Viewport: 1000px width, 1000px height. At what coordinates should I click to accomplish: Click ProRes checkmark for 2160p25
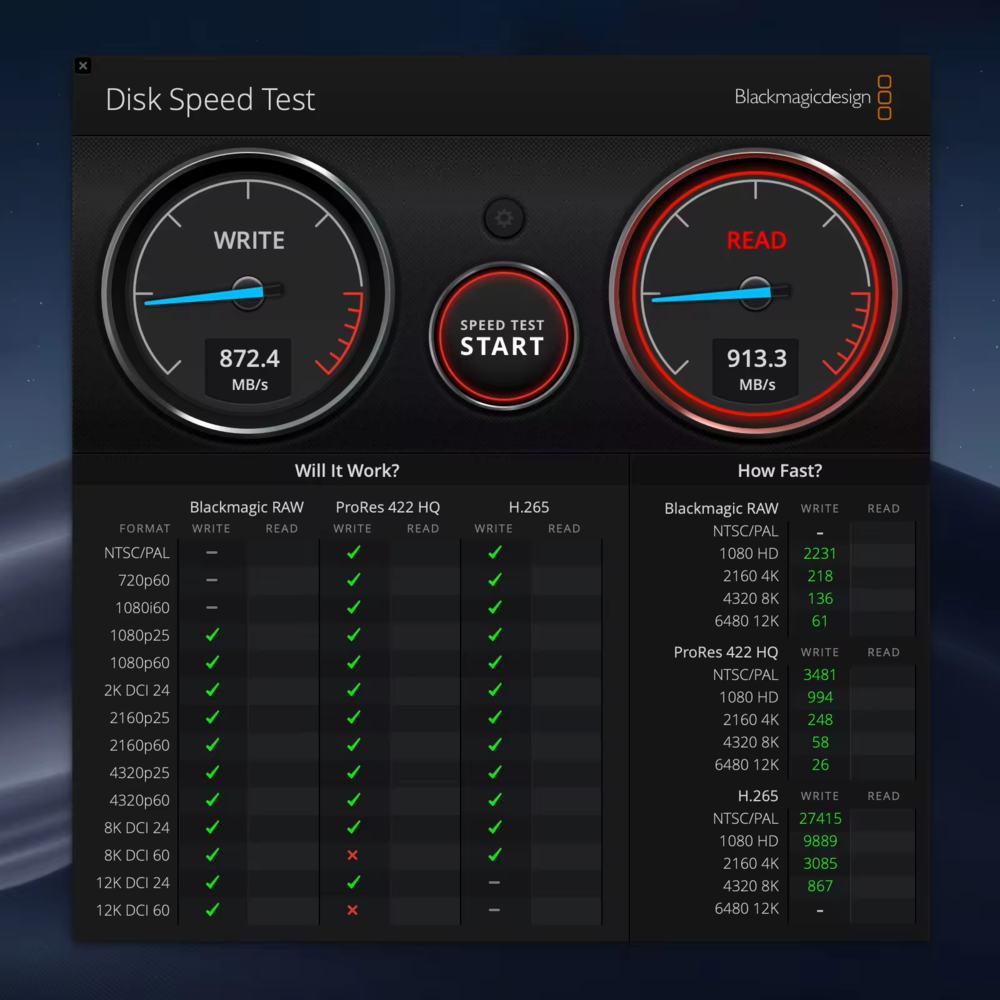[x=353, y=717]
